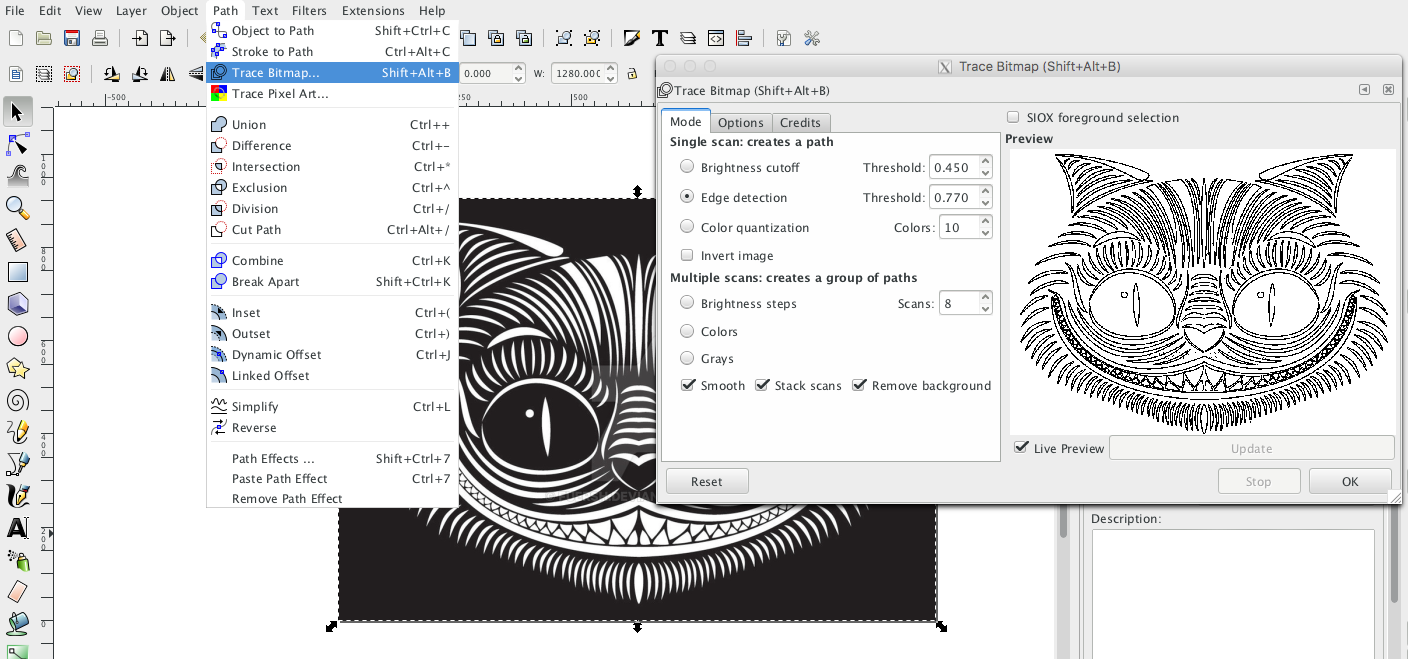Click the New document icon
Viewport: 1408px width, 659px height.
point(16,38)
